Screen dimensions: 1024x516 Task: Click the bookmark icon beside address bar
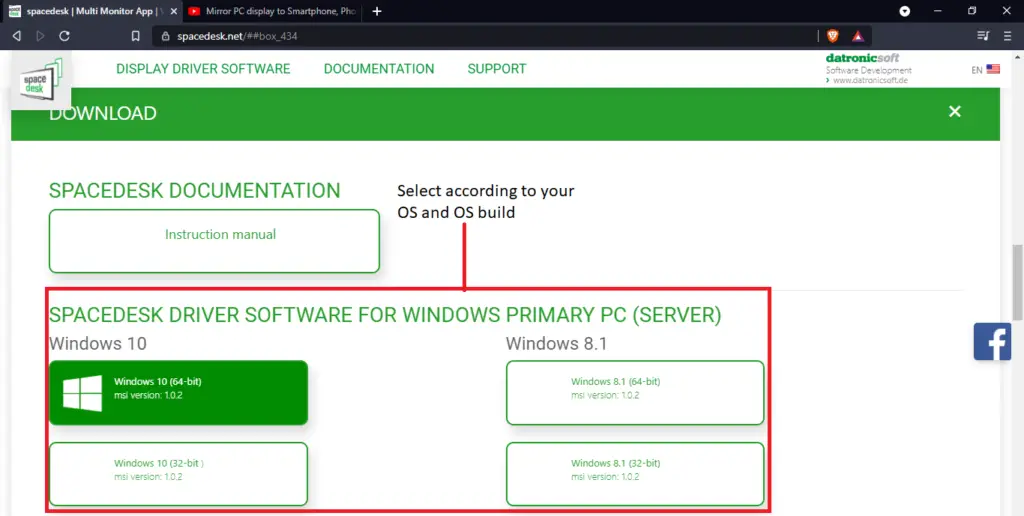point(135,36)
